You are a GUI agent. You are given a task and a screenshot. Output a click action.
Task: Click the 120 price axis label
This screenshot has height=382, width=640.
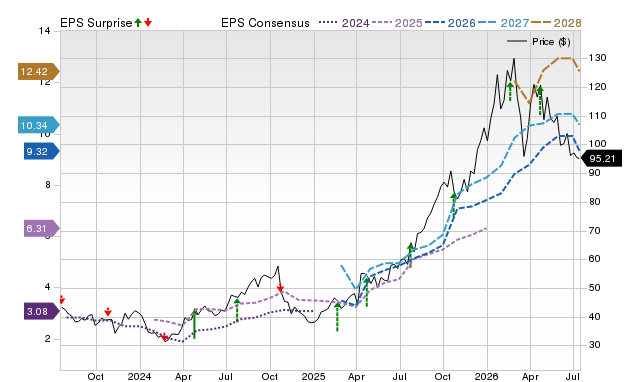[x=597, y=87]
